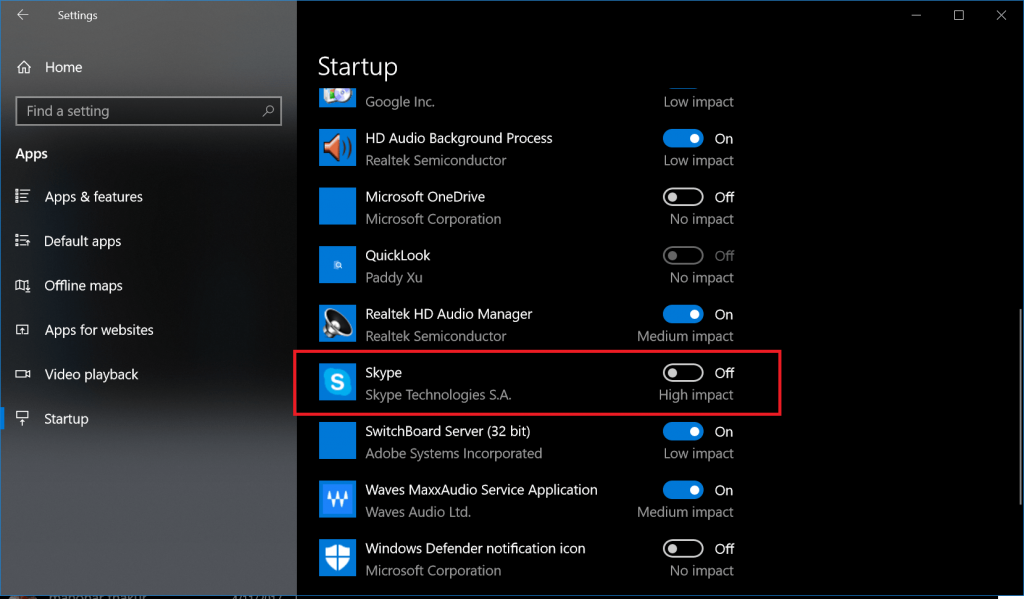The height and width of the screenshot is (599, 1024).
Task: Click the Home house icon
Action: click(24, 67)
